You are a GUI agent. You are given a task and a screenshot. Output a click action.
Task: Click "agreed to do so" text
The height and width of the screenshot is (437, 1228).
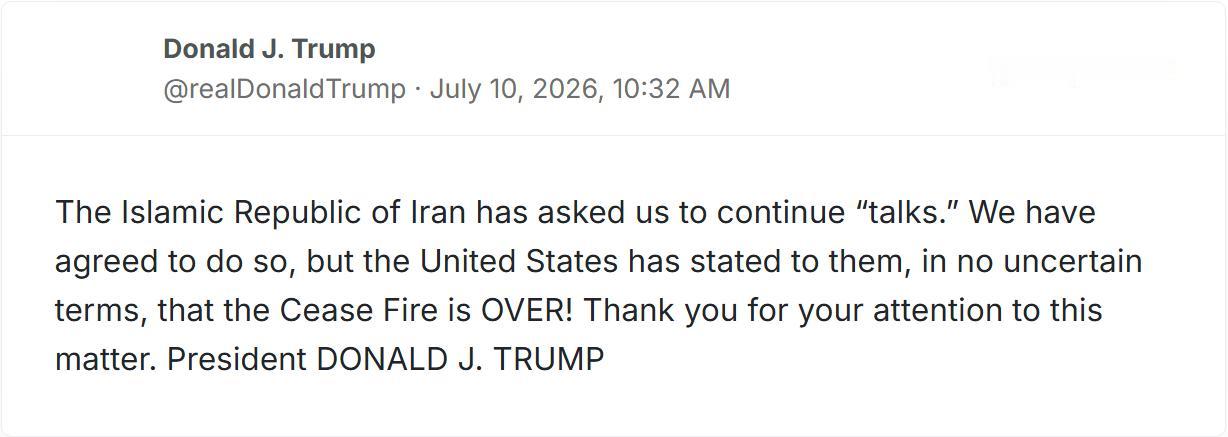click(171, 262)
